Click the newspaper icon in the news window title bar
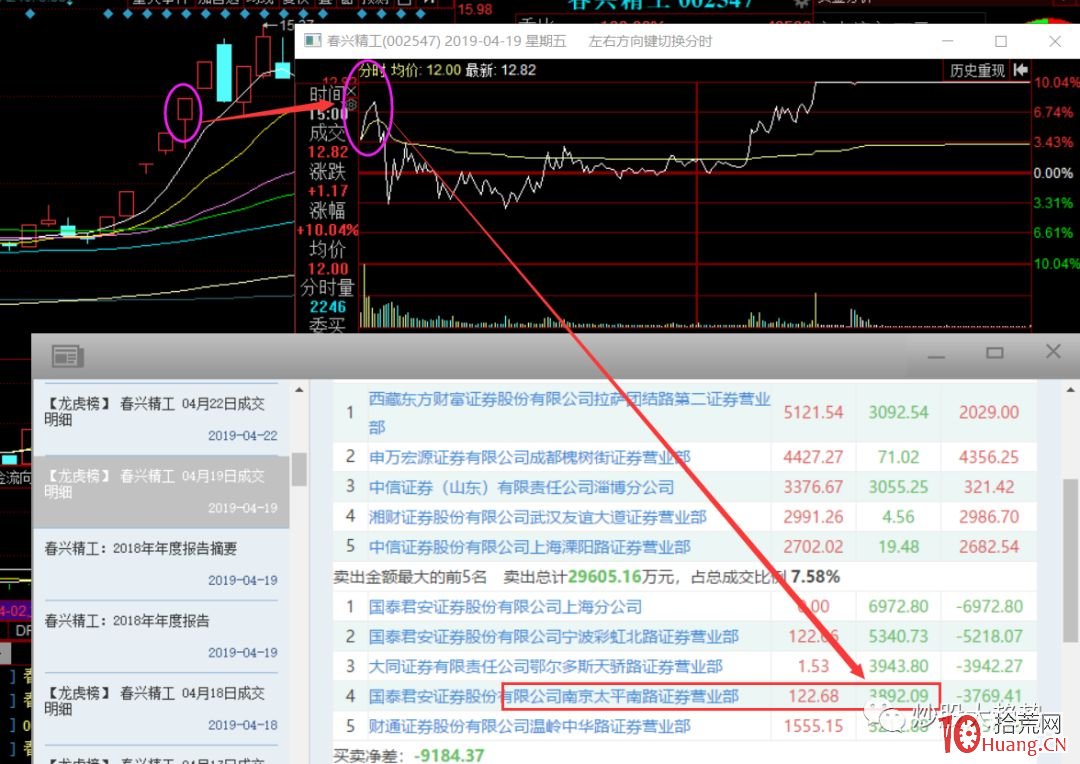The image size is (1080, 764). point(68,355)
